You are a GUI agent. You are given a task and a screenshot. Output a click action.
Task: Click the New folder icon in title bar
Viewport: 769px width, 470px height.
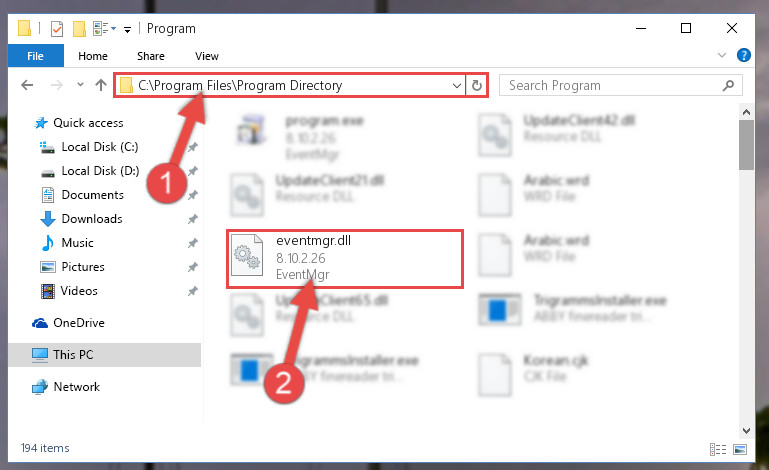(x=79, y=29)
